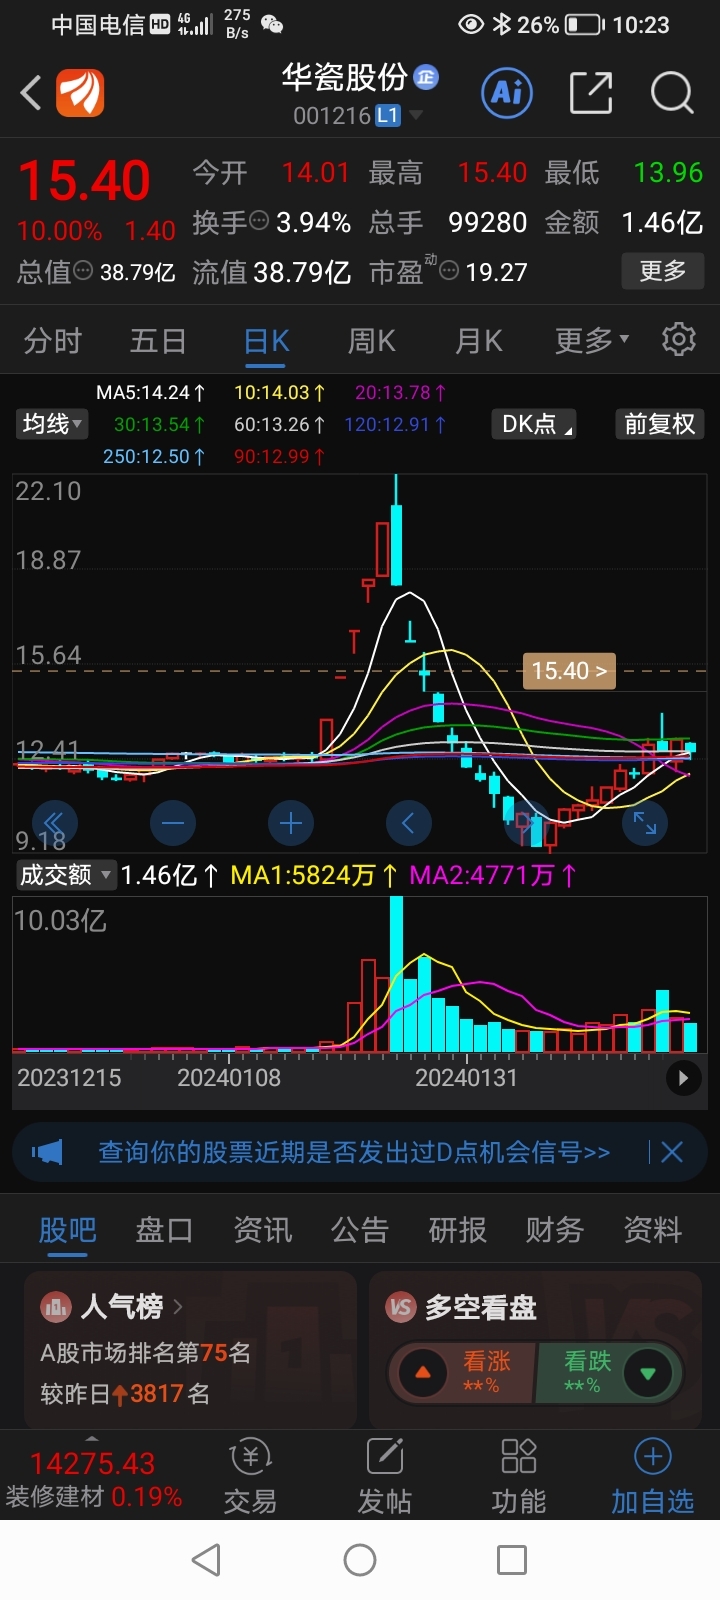720x1600 pixels.
Task: Switch to 月K tab
Action: coord(479,341)
